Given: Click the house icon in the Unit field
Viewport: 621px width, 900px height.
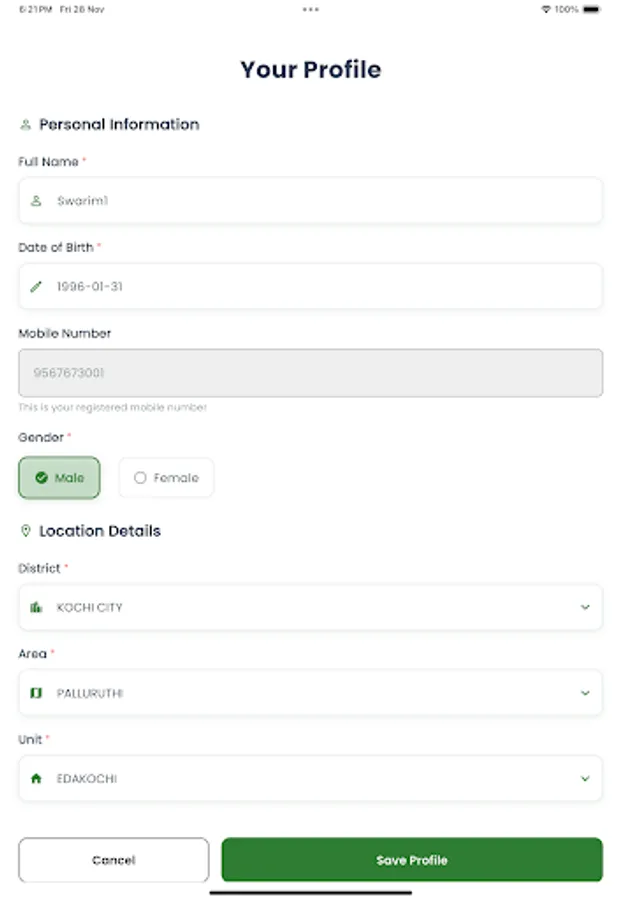Looking at the screenshot, I should 38,778.
